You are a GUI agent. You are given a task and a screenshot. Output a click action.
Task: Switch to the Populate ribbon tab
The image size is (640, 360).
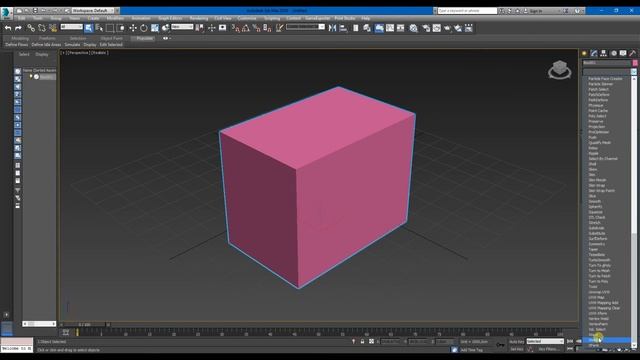click(144, 38)
